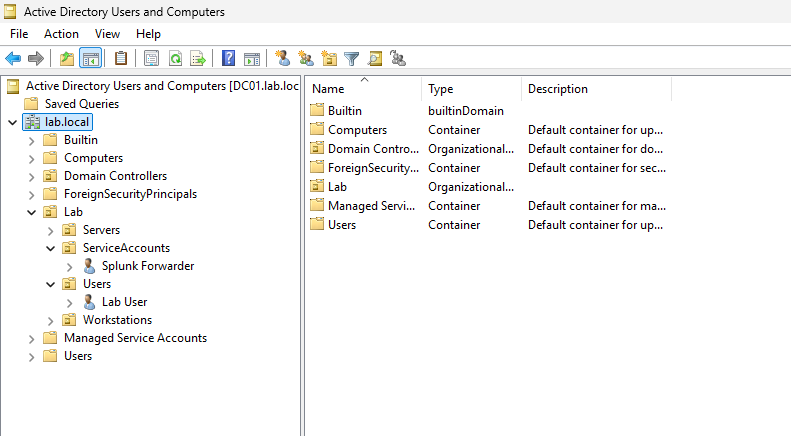
Task: Click the Export List toolbar icon
Action: coord(198,59)
